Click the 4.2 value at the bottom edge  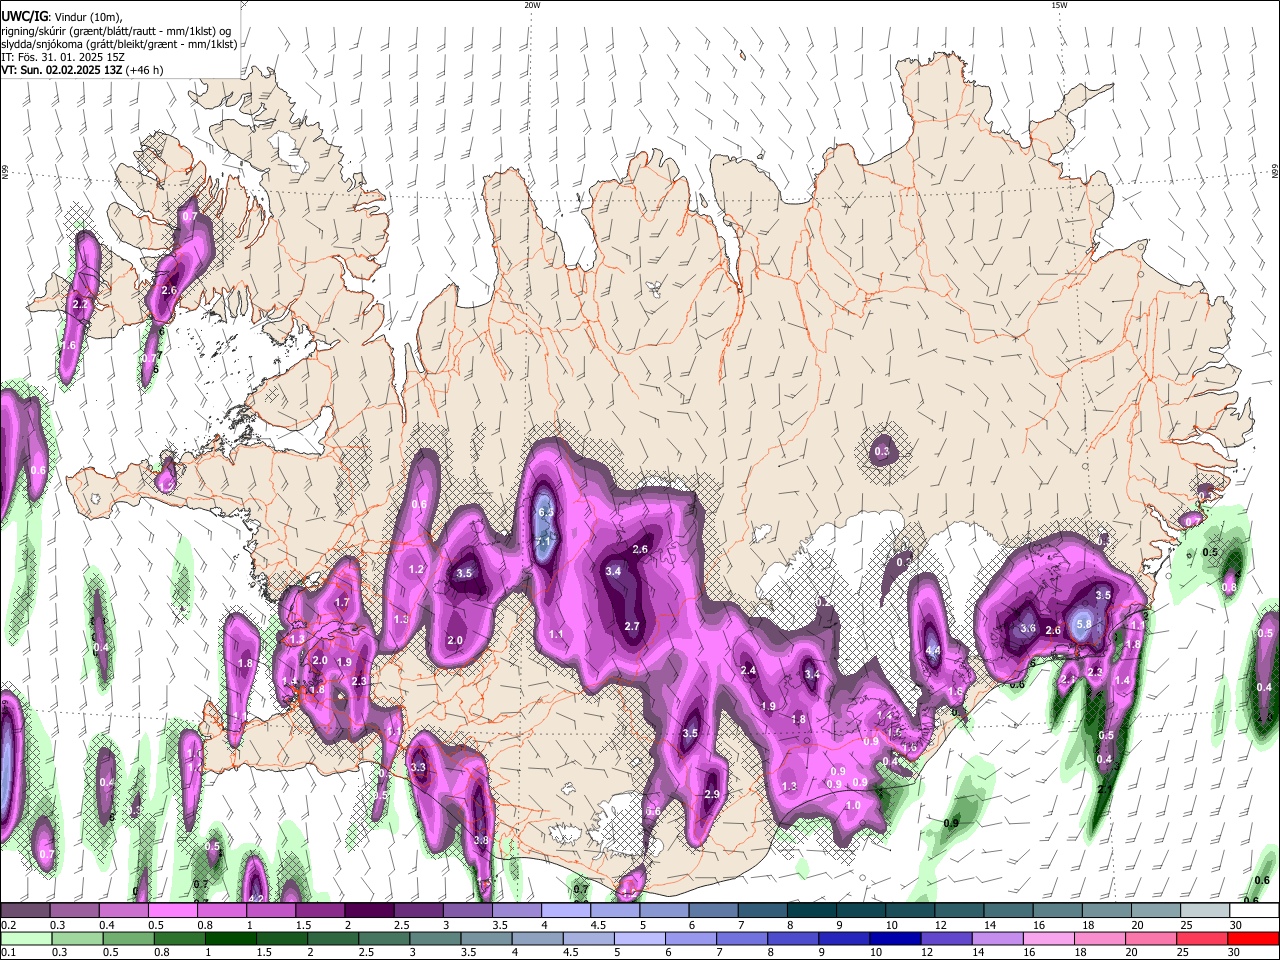[255, 898]
